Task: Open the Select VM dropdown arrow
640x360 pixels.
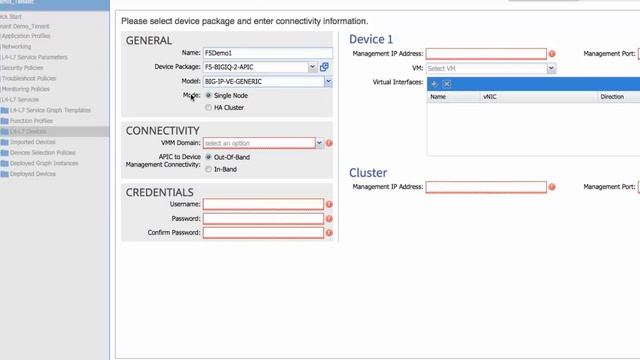Action: pos(551,69)
